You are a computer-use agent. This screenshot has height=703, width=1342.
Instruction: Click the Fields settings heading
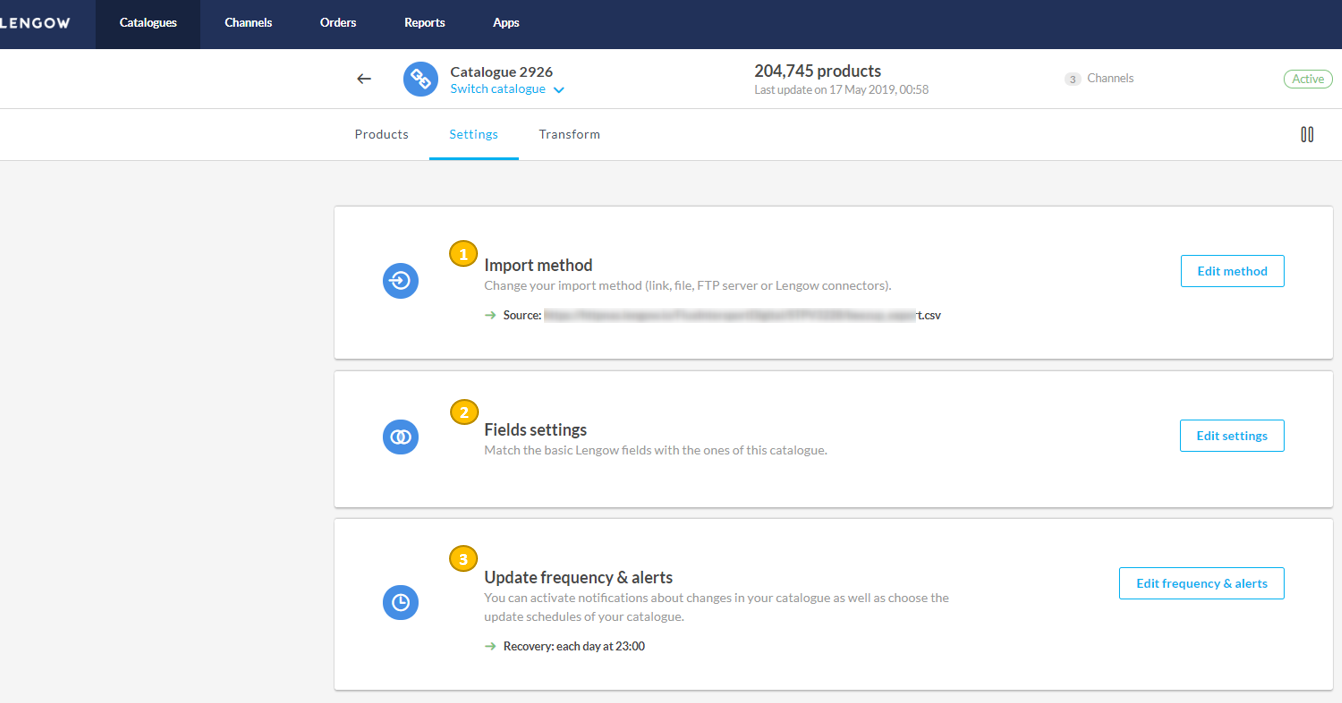[x=535, y=430]
